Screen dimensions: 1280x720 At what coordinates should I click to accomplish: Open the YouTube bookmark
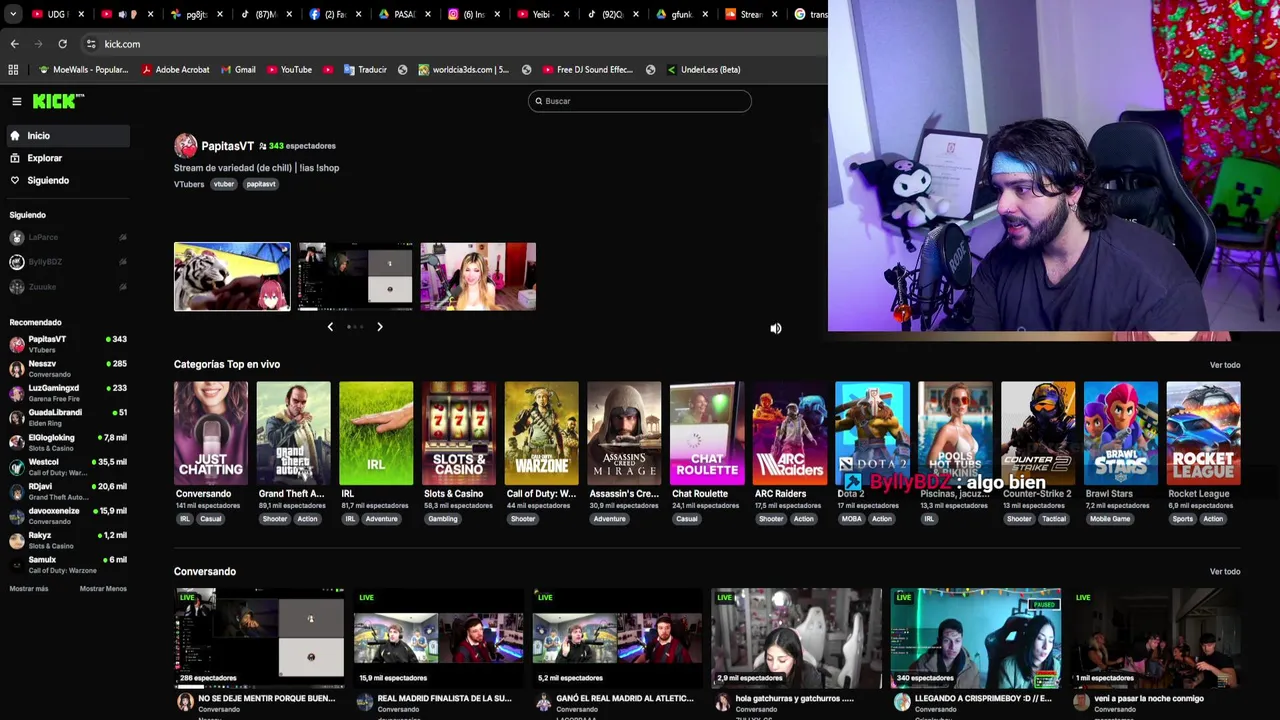tap(289, 70)
